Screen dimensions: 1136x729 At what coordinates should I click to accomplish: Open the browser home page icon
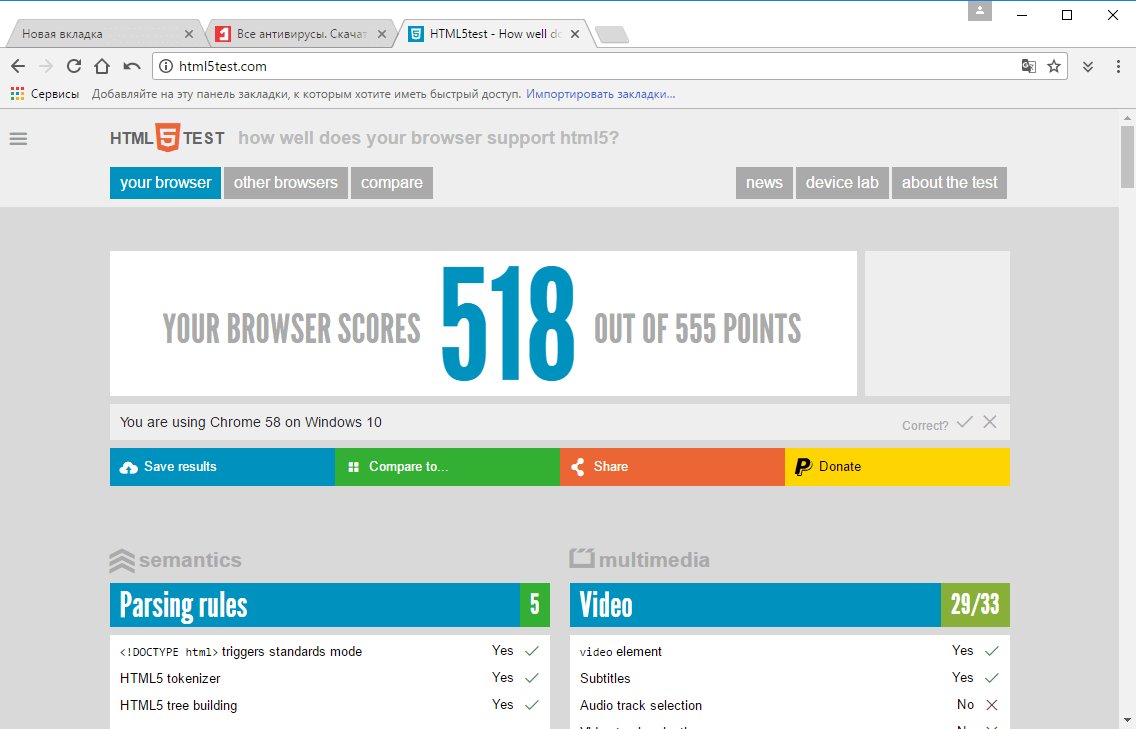102,67
